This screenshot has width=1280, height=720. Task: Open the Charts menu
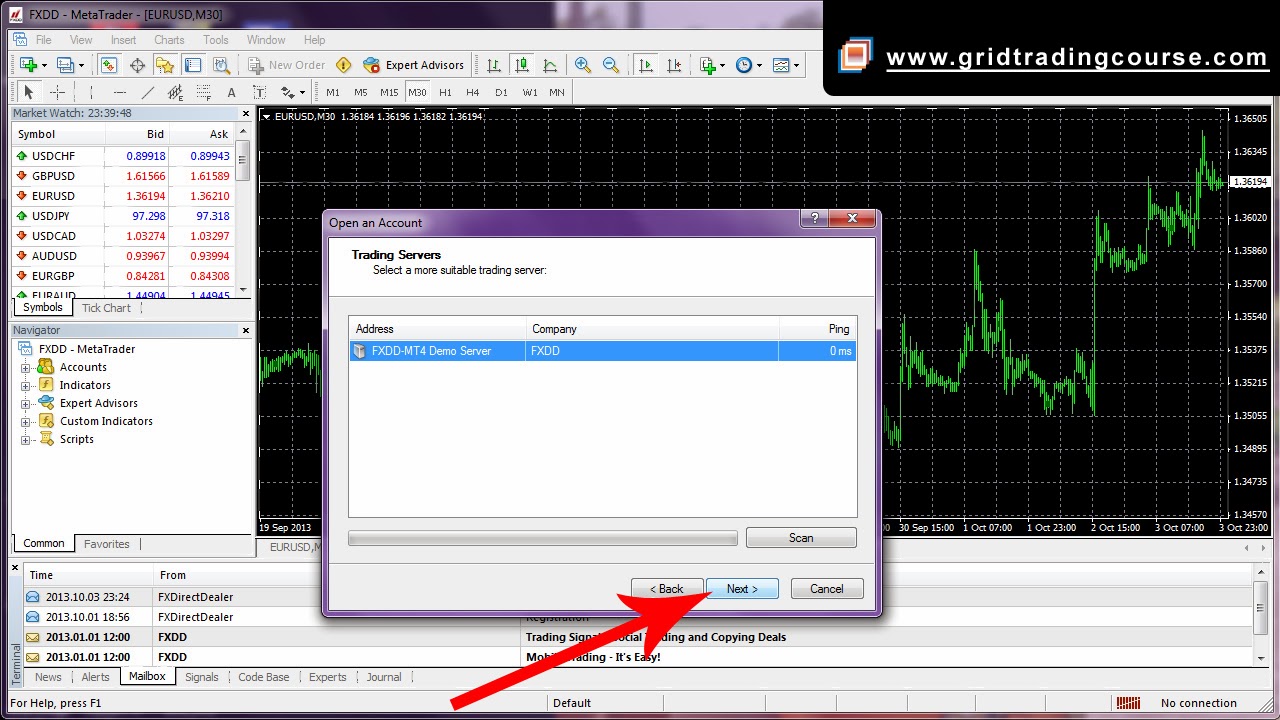pyautogui.click(x=169, y=40)
